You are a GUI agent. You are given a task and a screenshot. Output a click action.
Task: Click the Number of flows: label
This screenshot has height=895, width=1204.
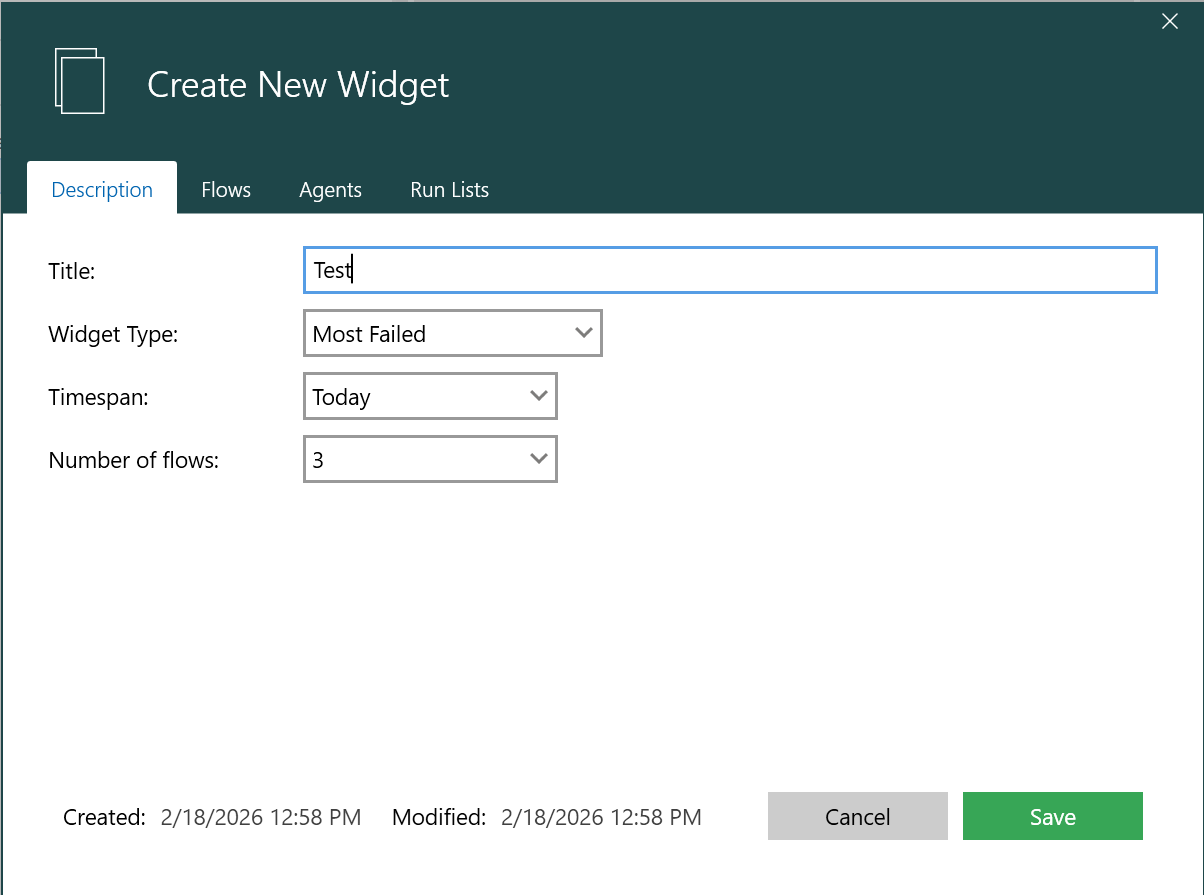pyautogui.click(x=133, y=460)
